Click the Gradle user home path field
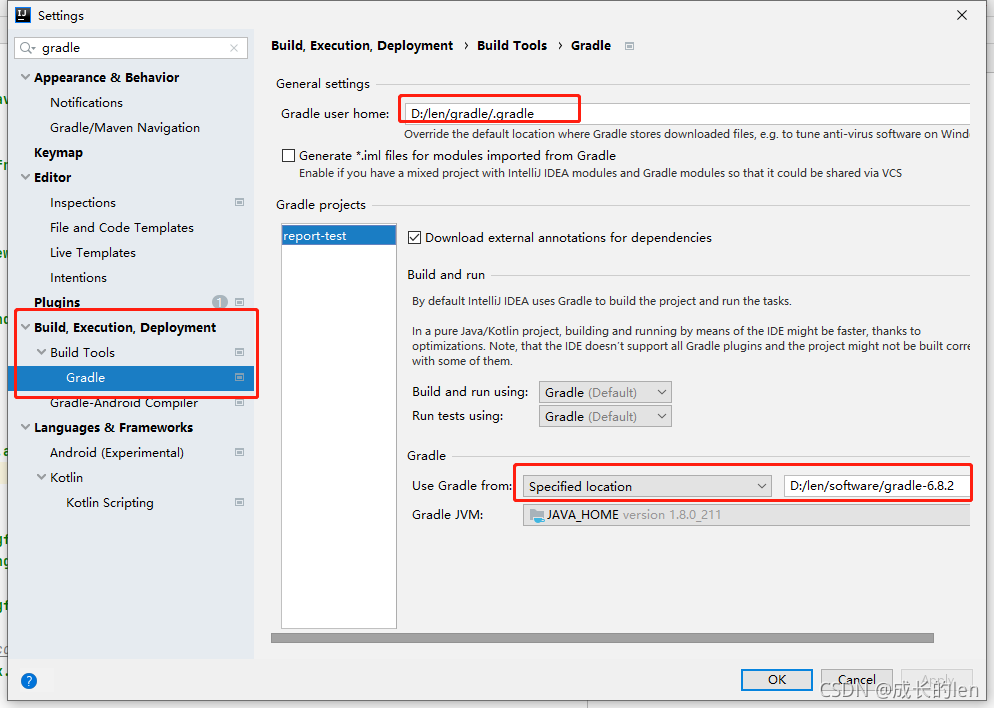Screen dimensions: 994x708 click(687, 113)
